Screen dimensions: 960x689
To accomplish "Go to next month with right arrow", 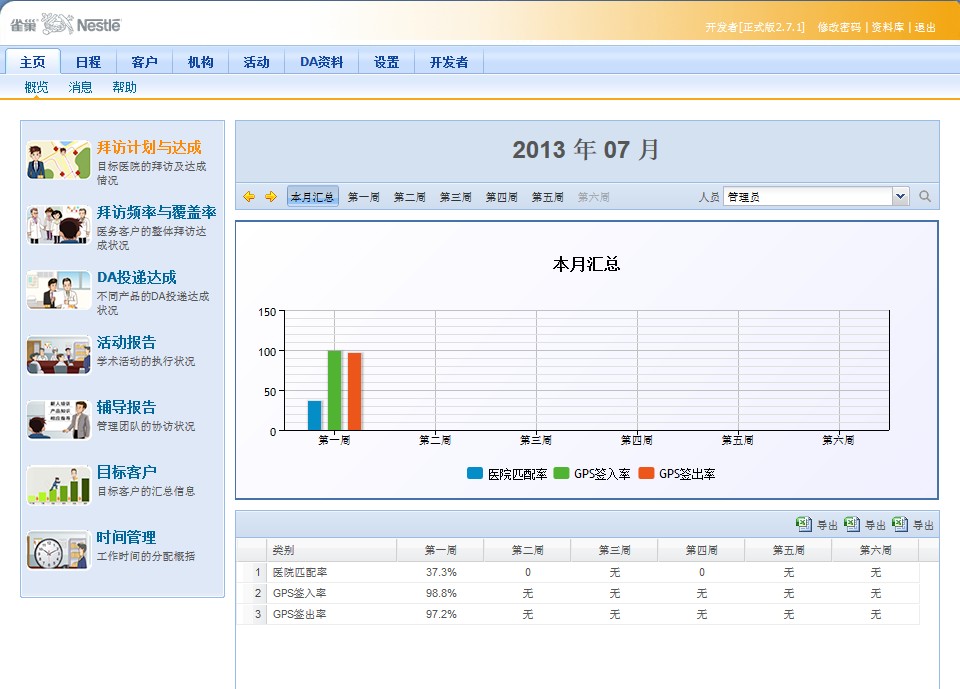I will pos(271,197).
